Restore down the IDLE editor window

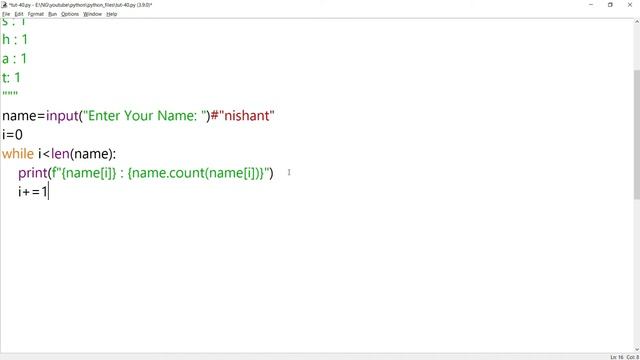coord(610,4)
